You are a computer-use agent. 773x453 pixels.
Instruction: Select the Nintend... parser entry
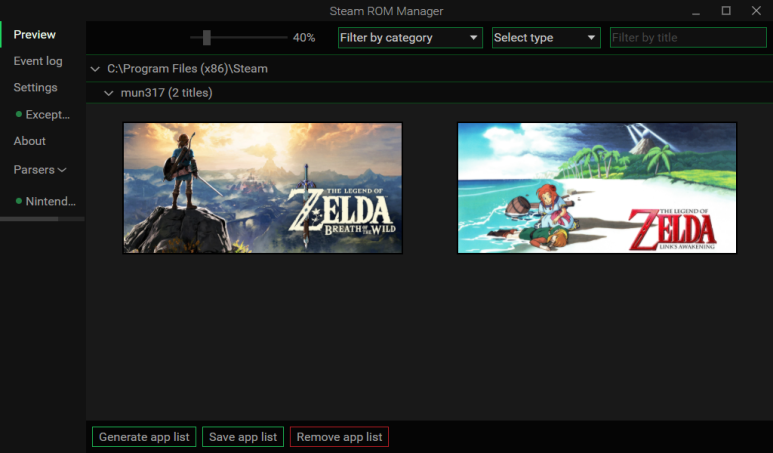[x=50, y=201]
